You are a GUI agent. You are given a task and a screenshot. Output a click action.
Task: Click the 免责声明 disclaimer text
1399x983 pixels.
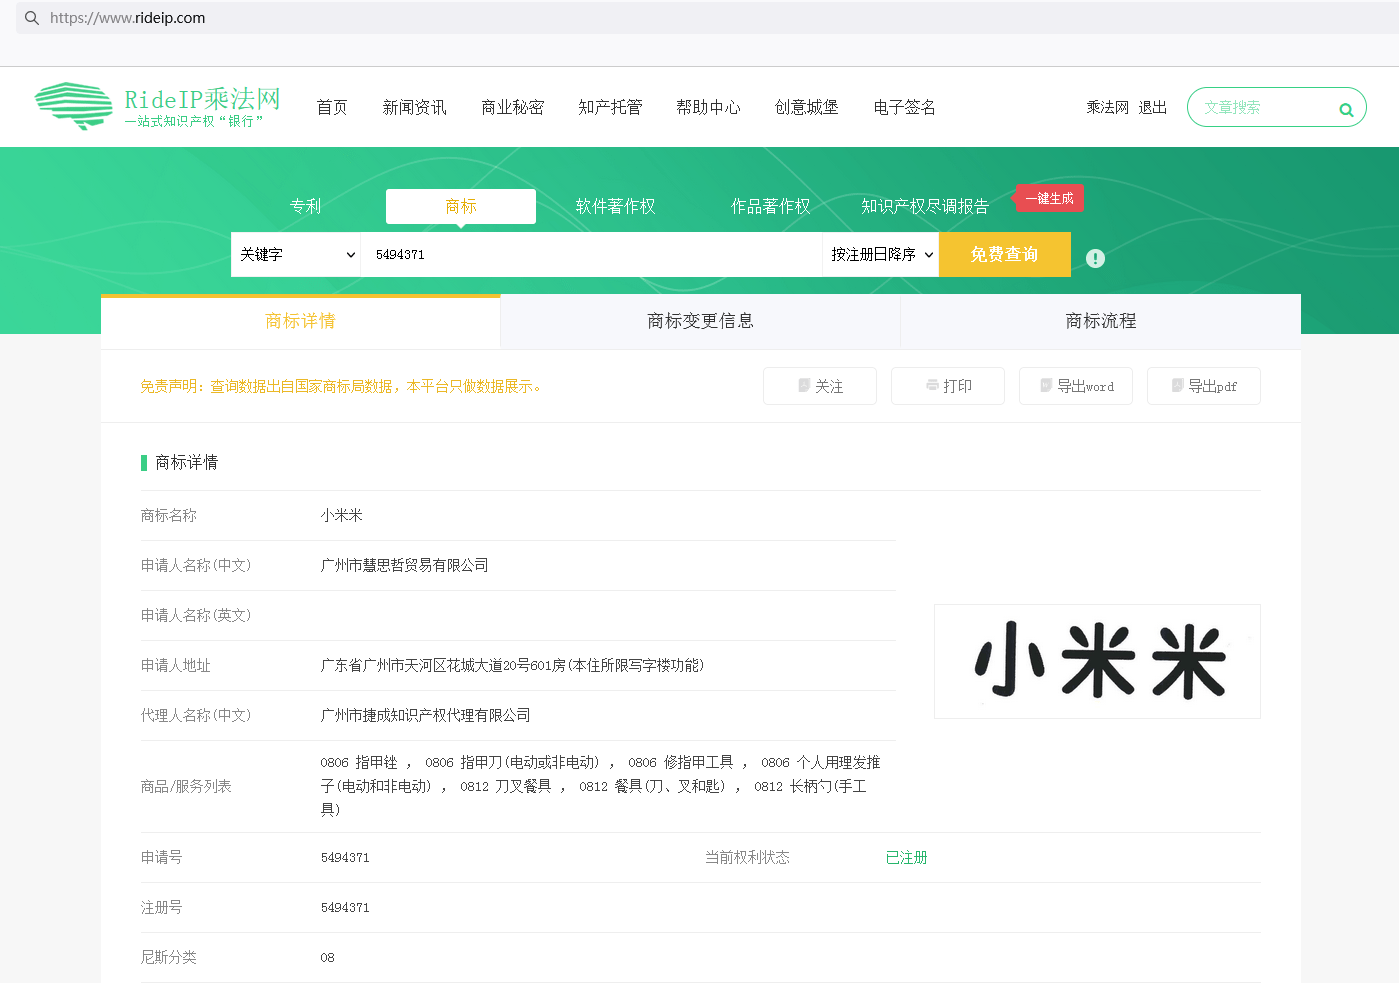pos(340,387)
